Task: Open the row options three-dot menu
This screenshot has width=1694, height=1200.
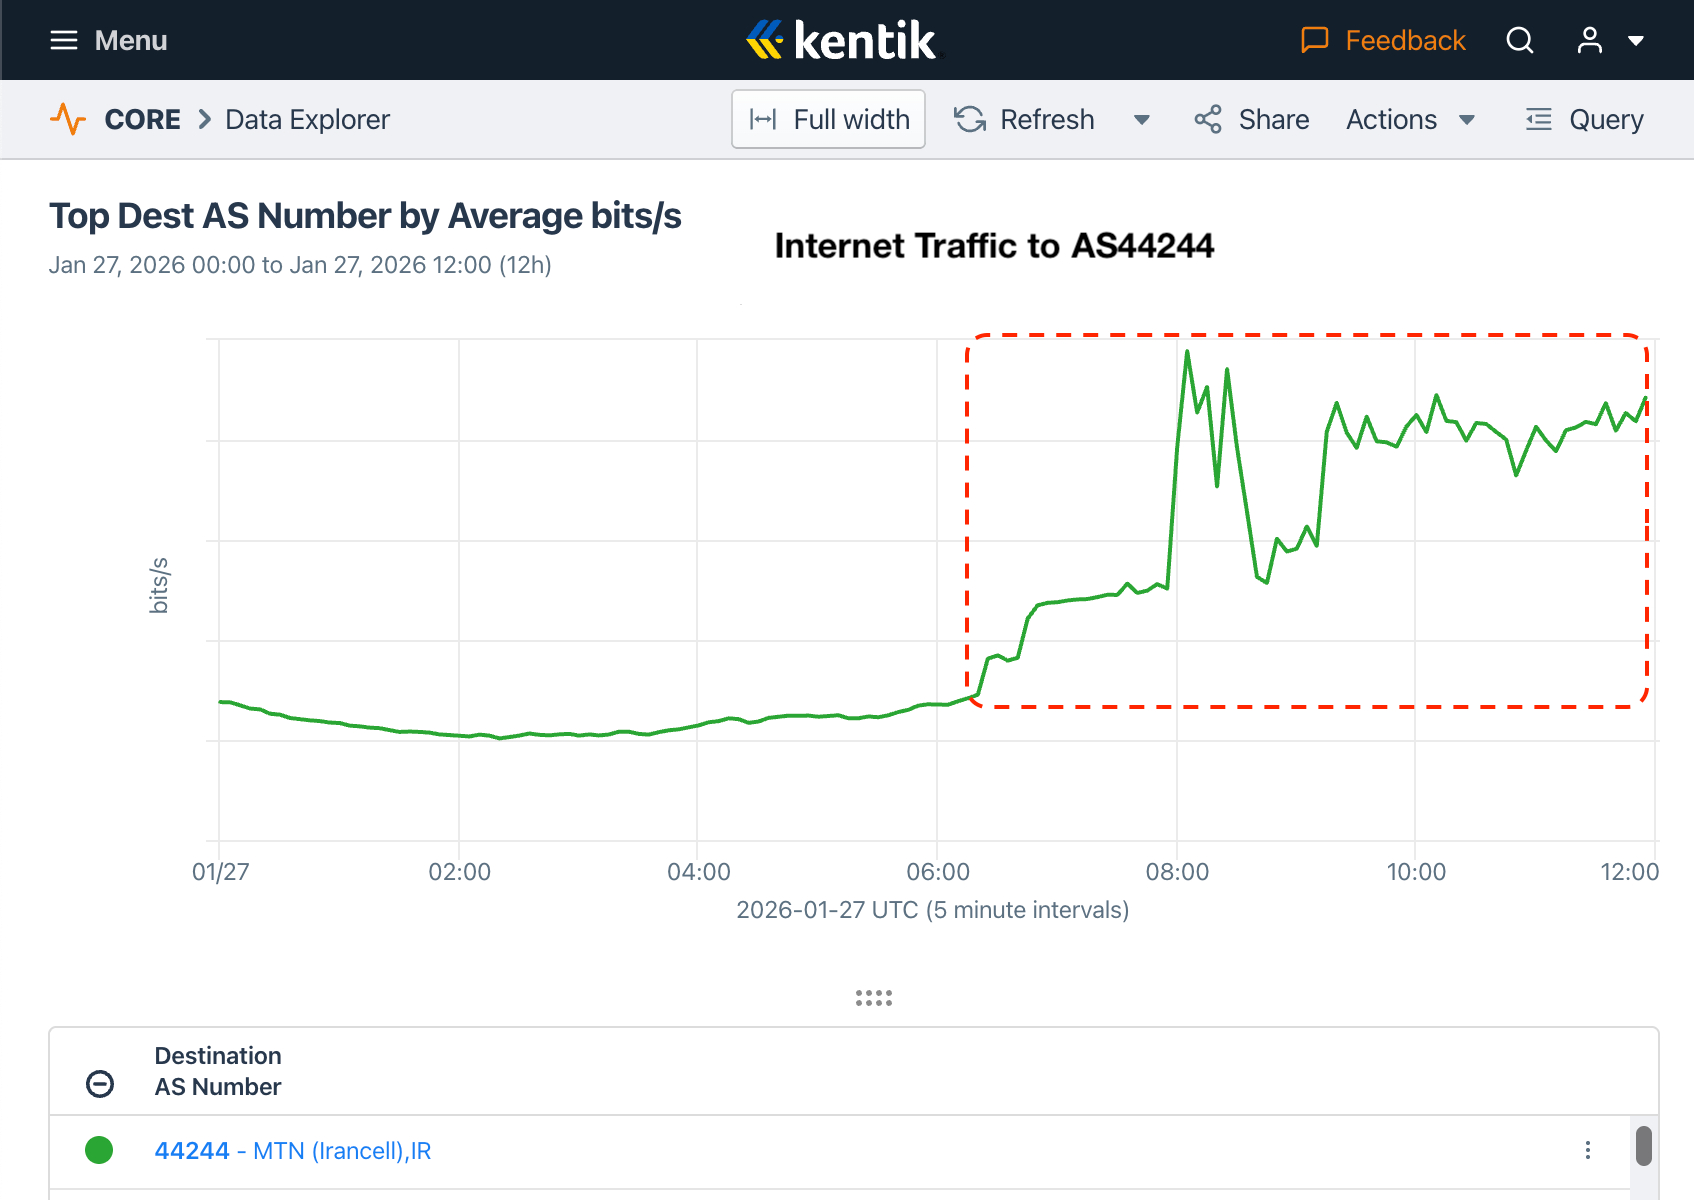Action: 1587,1150
